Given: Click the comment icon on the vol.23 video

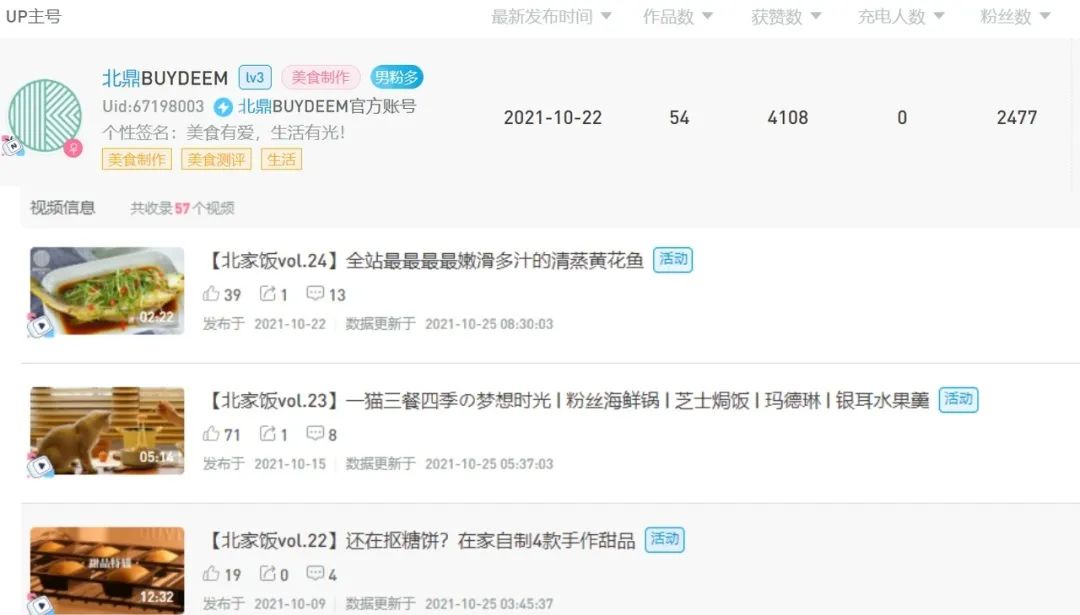Looking at the screenshot, I should tap(315, 433).
